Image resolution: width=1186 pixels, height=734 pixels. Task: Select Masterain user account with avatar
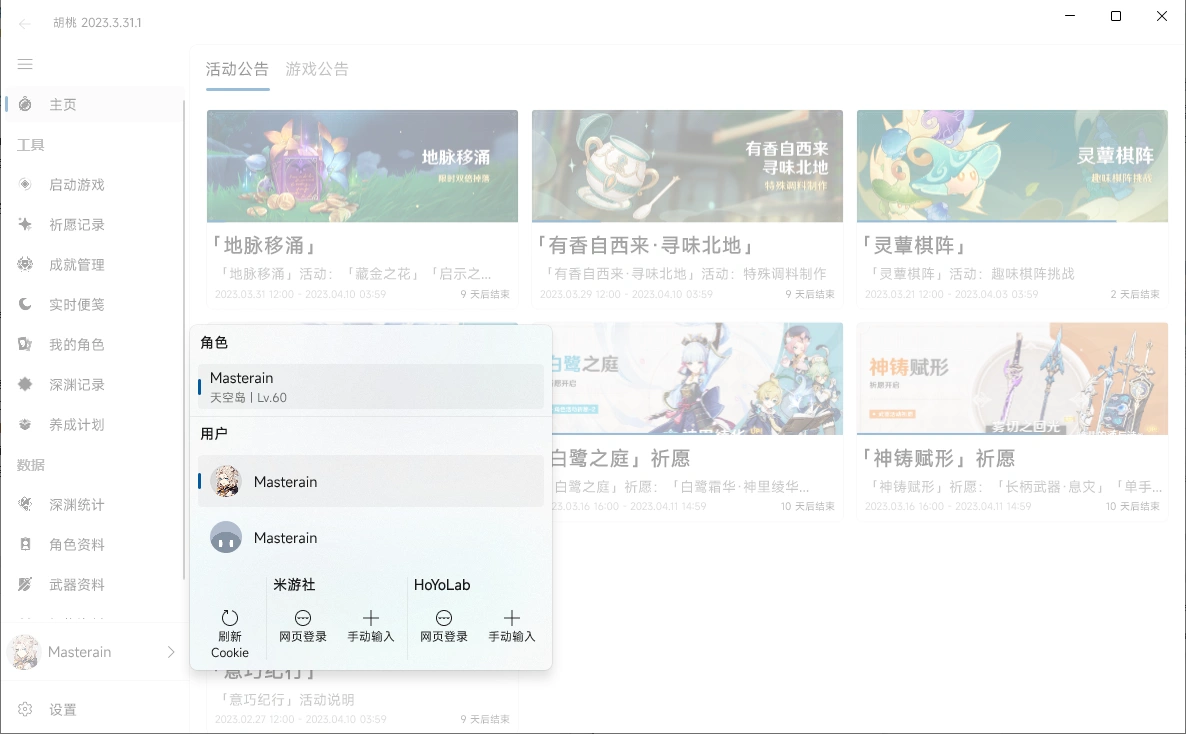(370, 481)
